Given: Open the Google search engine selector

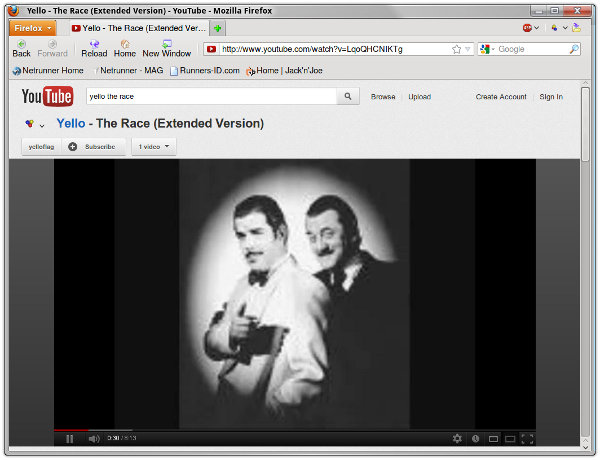Looking at the screenshot, I should pos(487,49).
